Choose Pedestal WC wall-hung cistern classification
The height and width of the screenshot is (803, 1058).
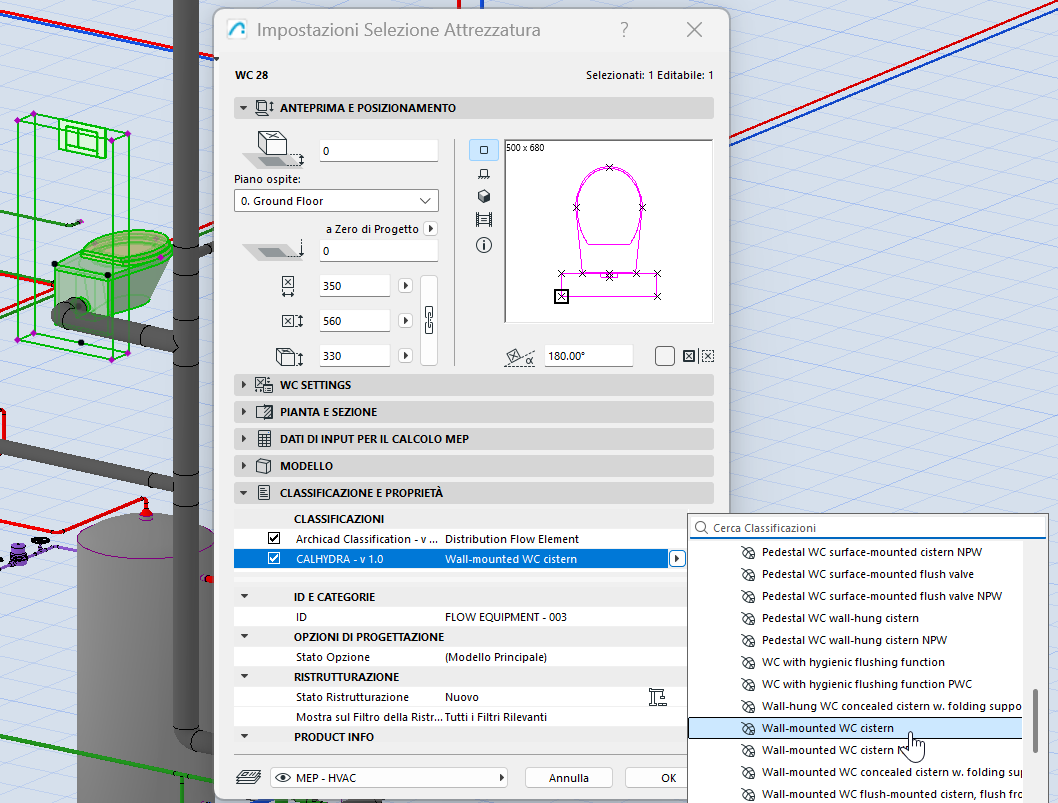839,618
